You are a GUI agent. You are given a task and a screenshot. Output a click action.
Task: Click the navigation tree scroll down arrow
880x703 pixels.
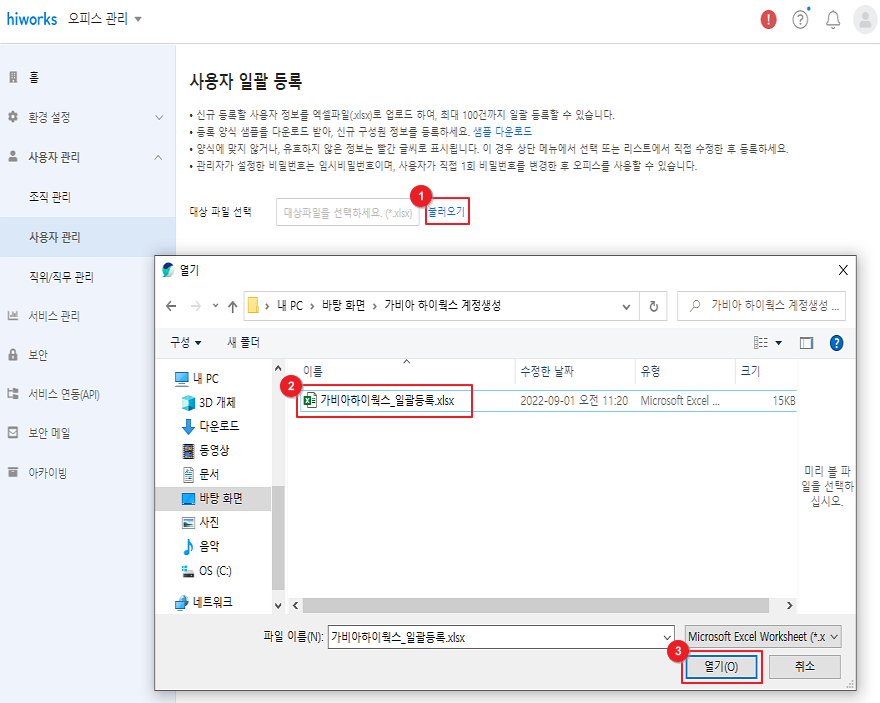pyautogui.click(x=278, y=606)
